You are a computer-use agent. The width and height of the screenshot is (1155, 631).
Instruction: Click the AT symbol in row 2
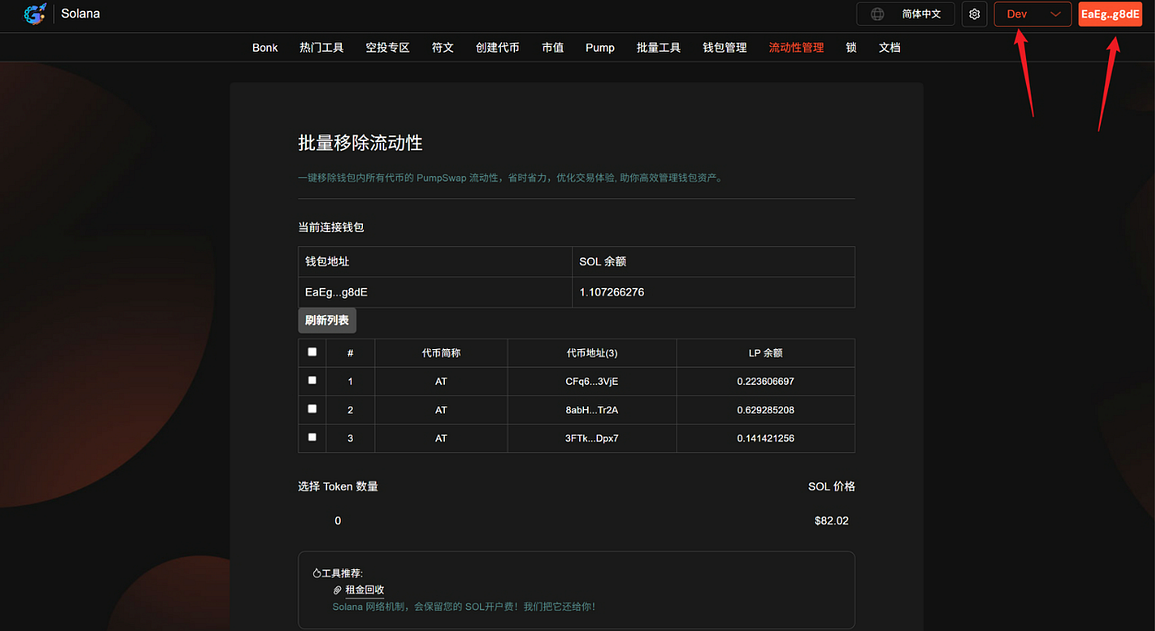point(440,410)
